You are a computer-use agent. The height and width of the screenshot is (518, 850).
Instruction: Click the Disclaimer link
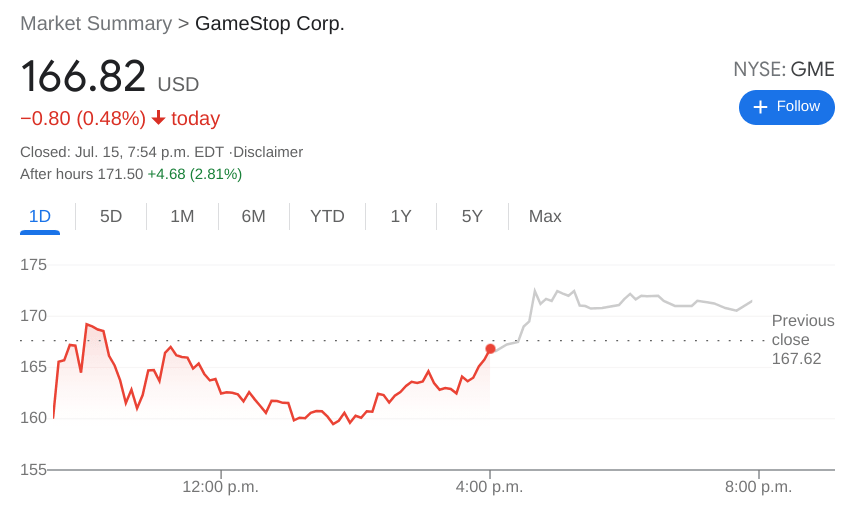point(268,152)
